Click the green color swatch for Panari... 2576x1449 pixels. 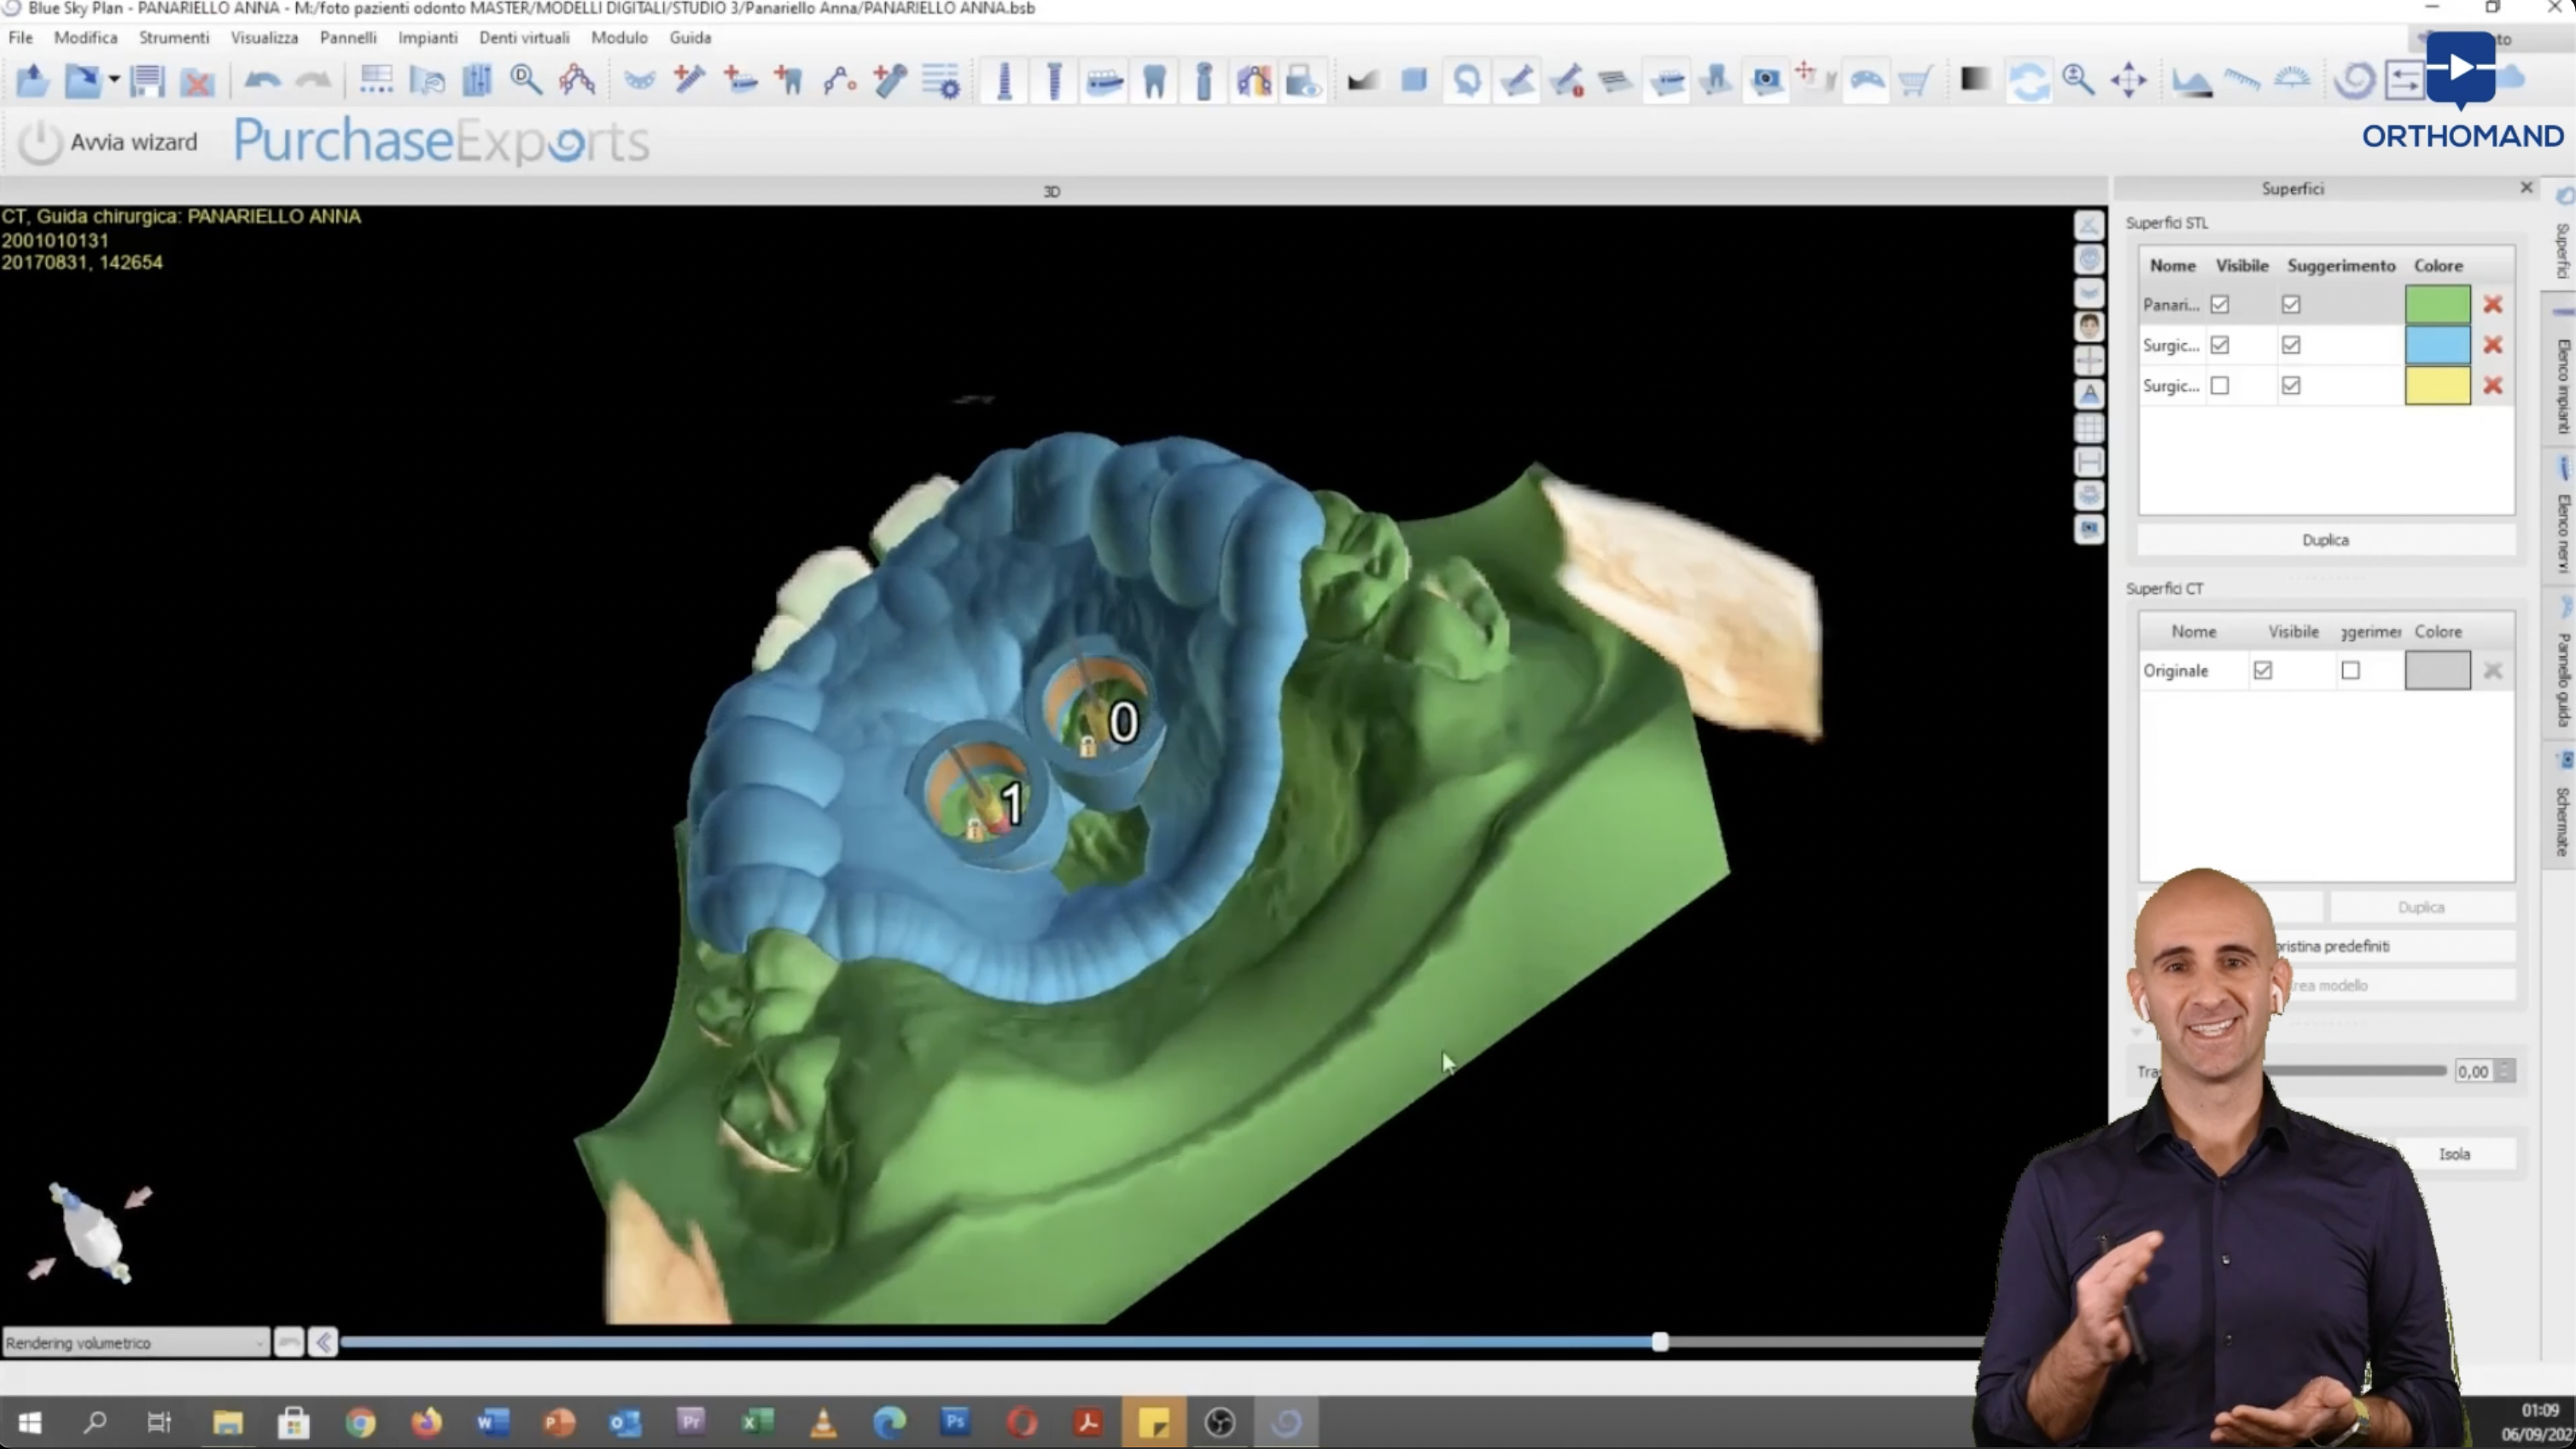2437,304
